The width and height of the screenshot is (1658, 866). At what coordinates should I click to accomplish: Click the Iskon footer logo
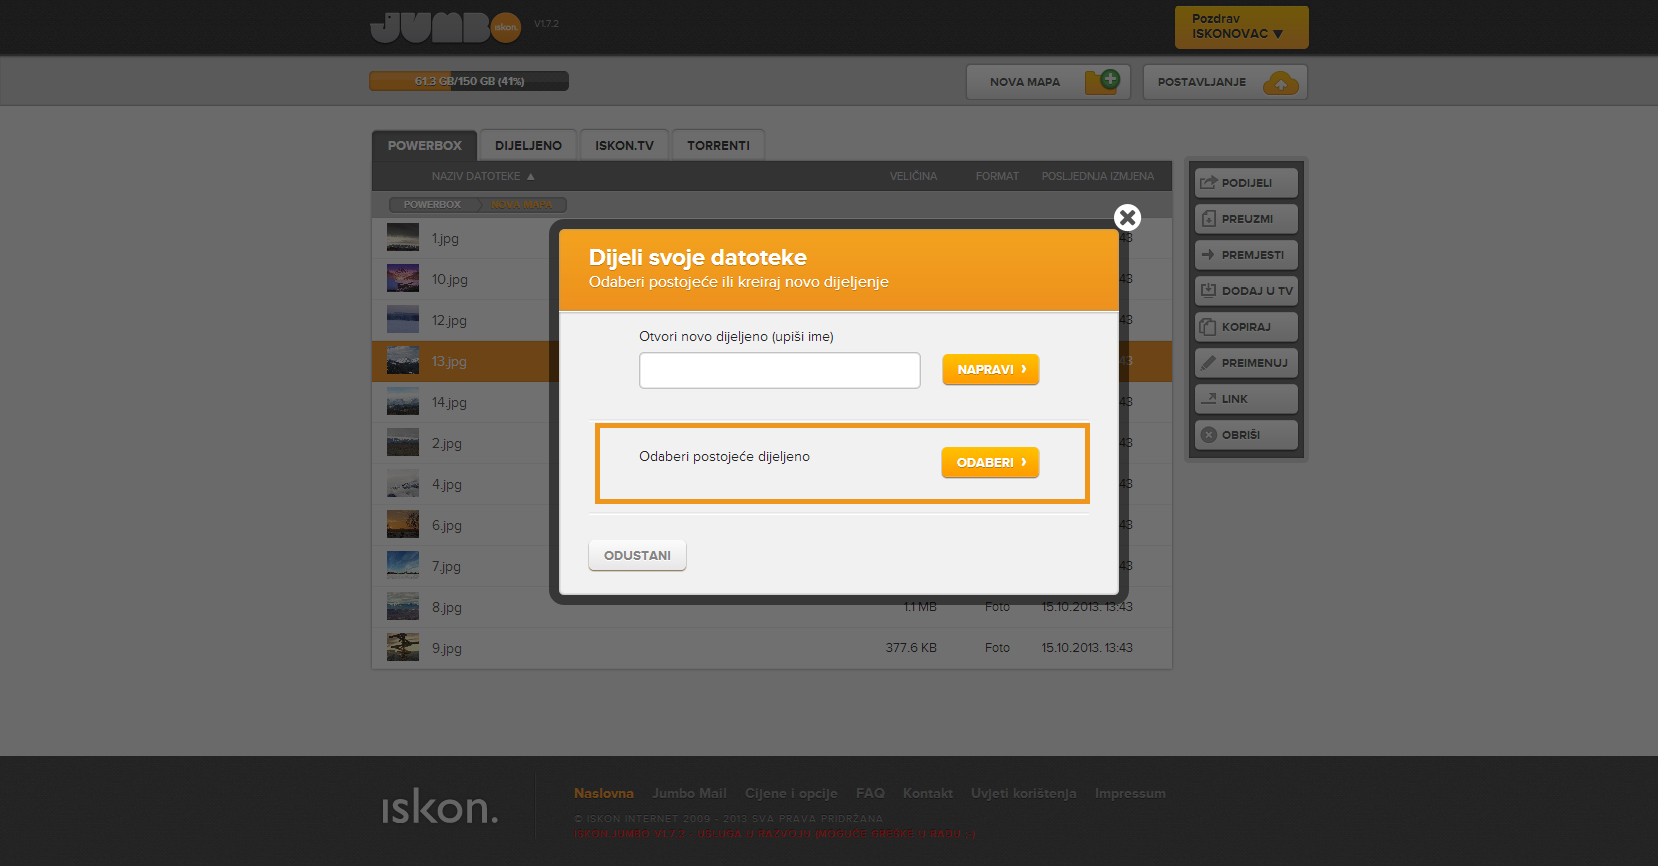(x=439, y=806)
